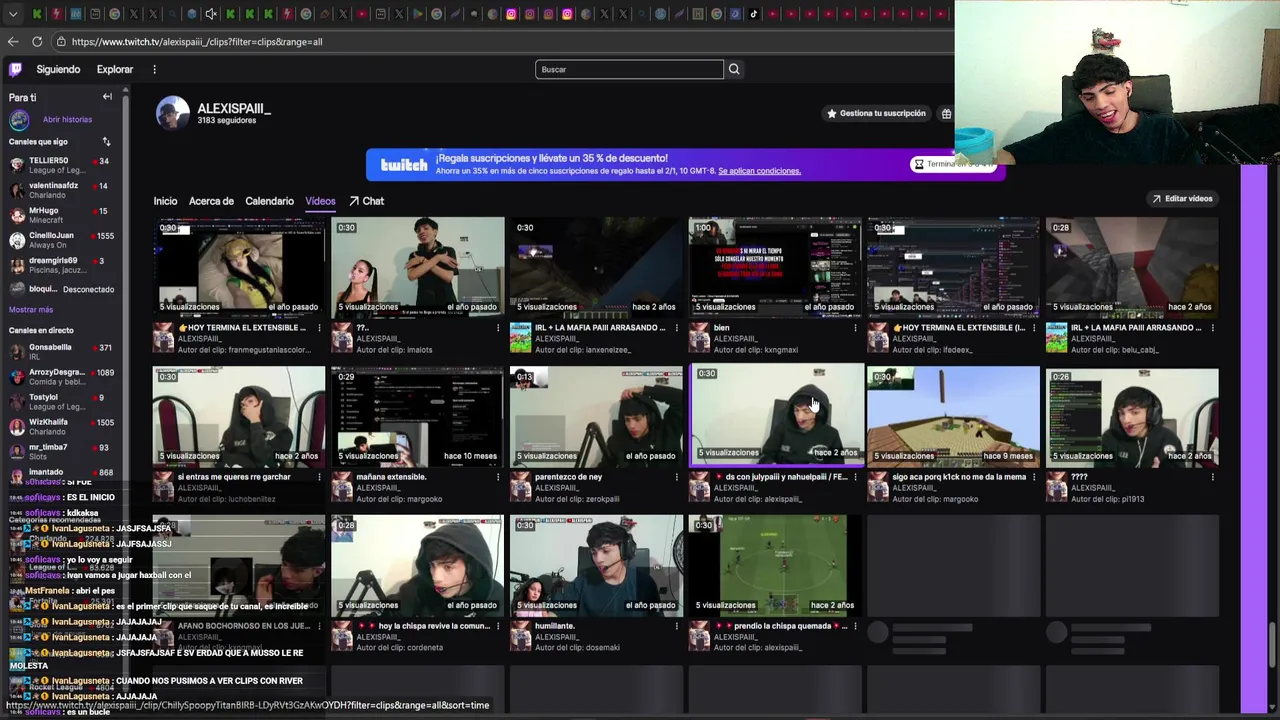Click Mostrar más in the sidebar
1280x720 pixels.
[x=31, y=310]
